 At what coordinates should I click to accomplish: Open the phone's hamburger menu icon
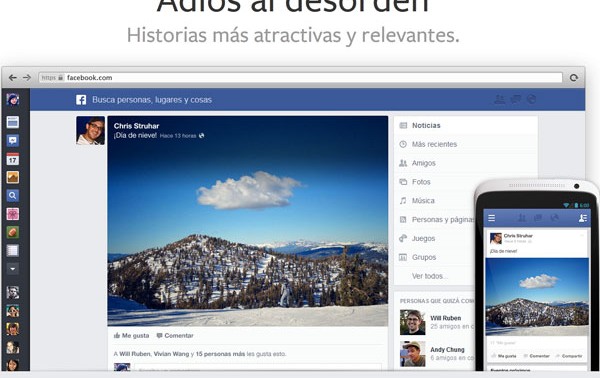(492, 218)
